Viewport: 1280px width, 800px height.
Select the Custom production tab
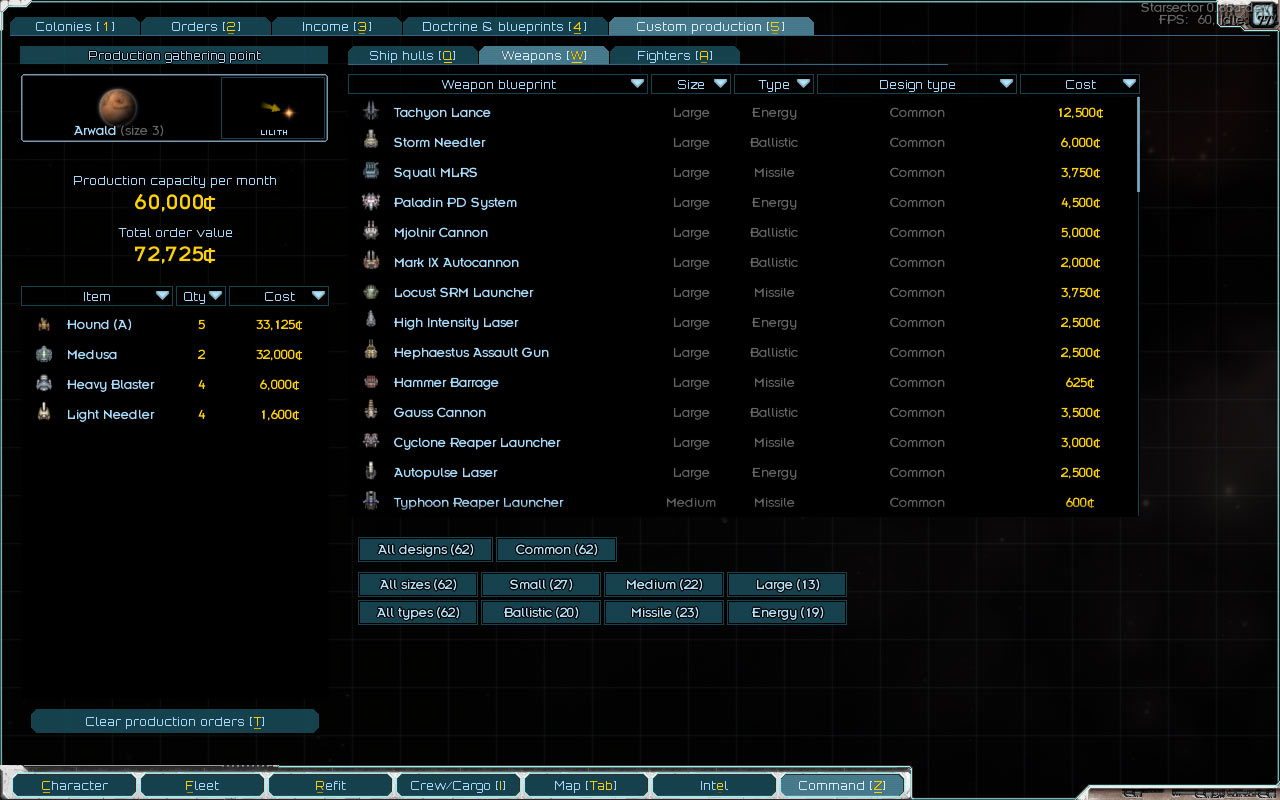711,27
